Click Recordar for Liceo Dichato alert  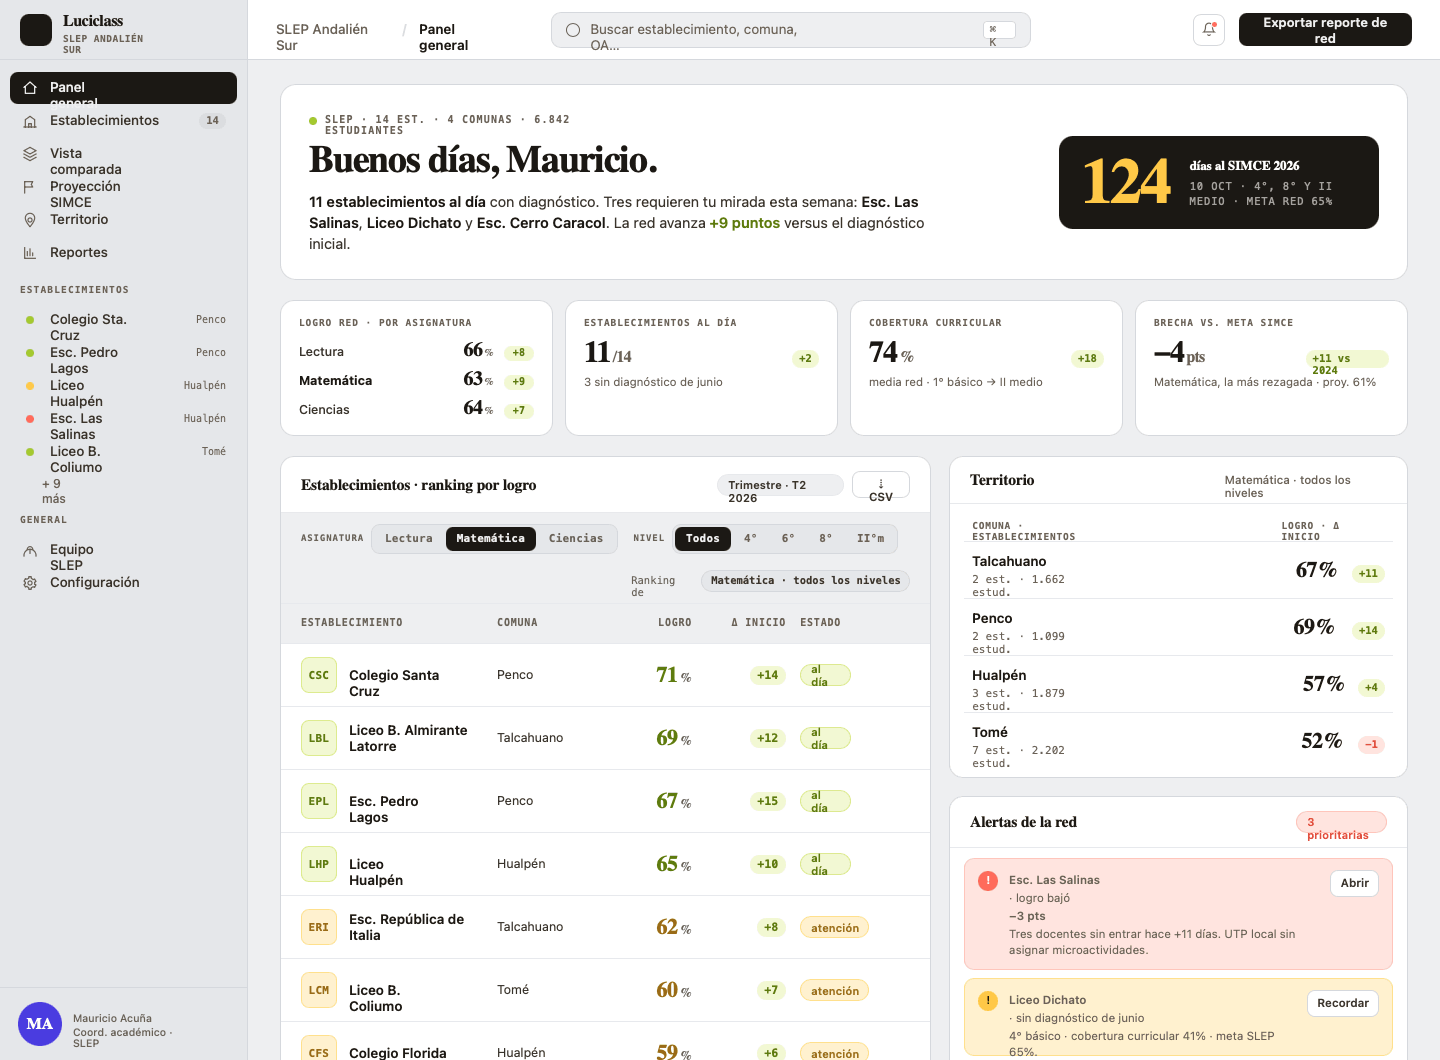coord(1342,1003)
